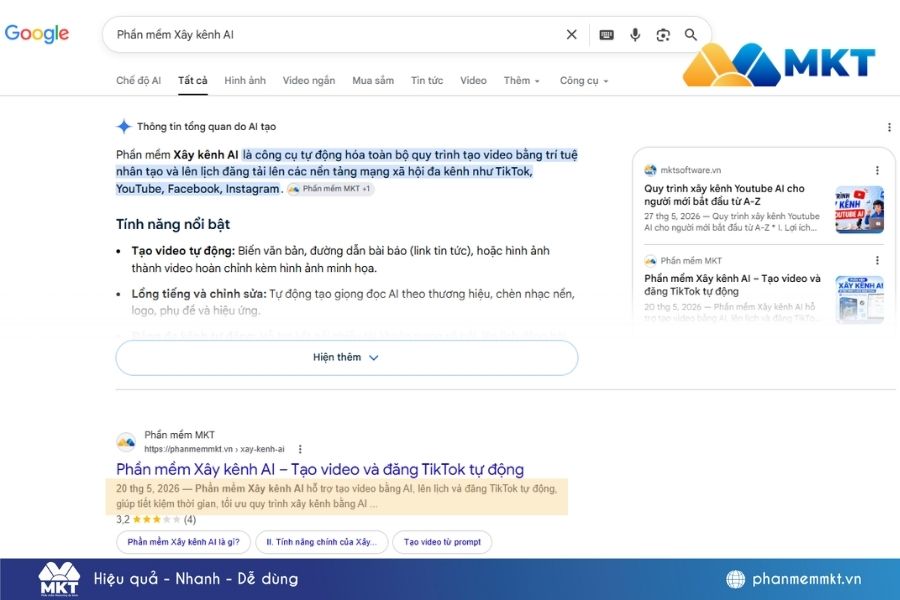Screen dimensions: 900x600
Task: Open sitelink II. Tính năng chính của Xây...
Action: [x=321, y=542]
